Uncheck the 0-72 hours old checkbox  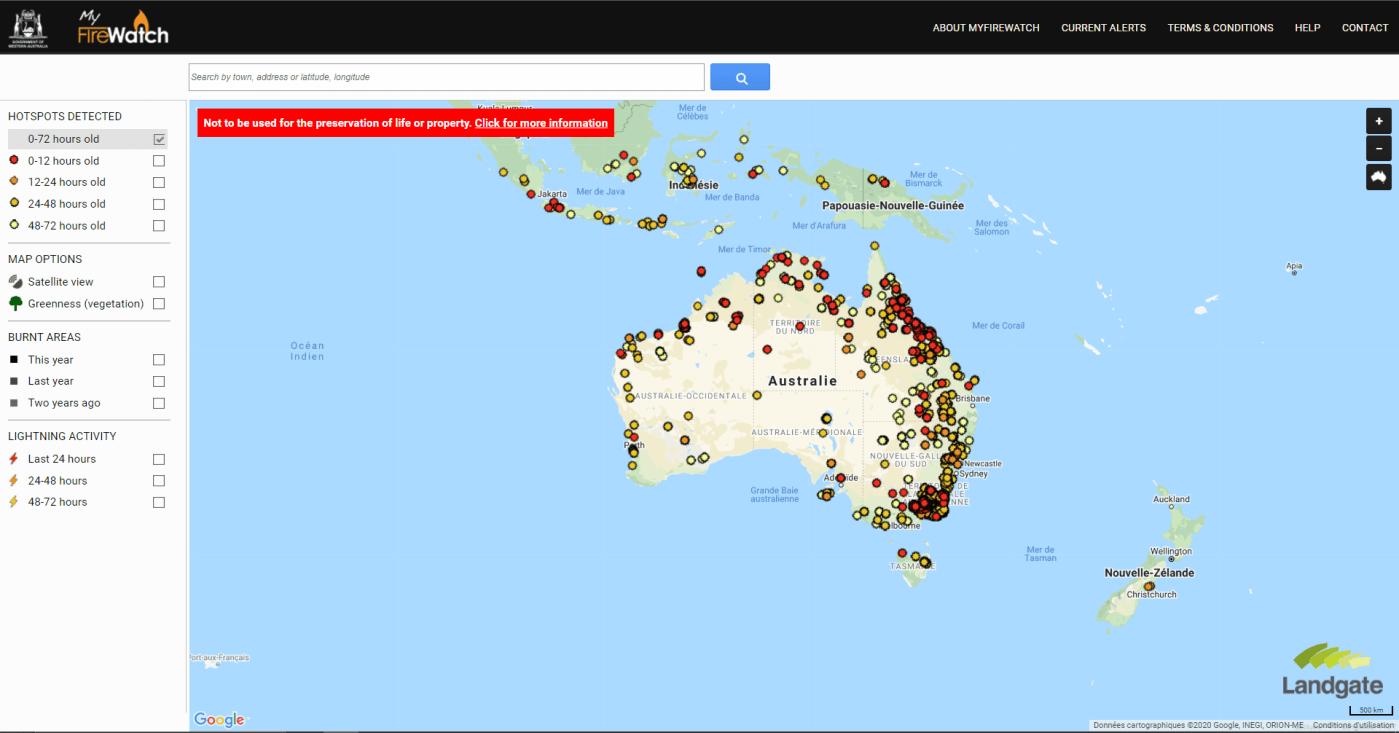pyautogui.click(x=159, y=139)
